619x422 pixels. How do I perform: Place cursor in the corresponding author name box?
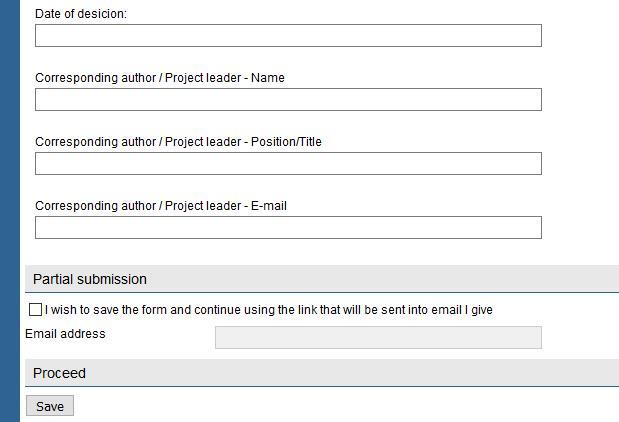click(x=288, y=99)
